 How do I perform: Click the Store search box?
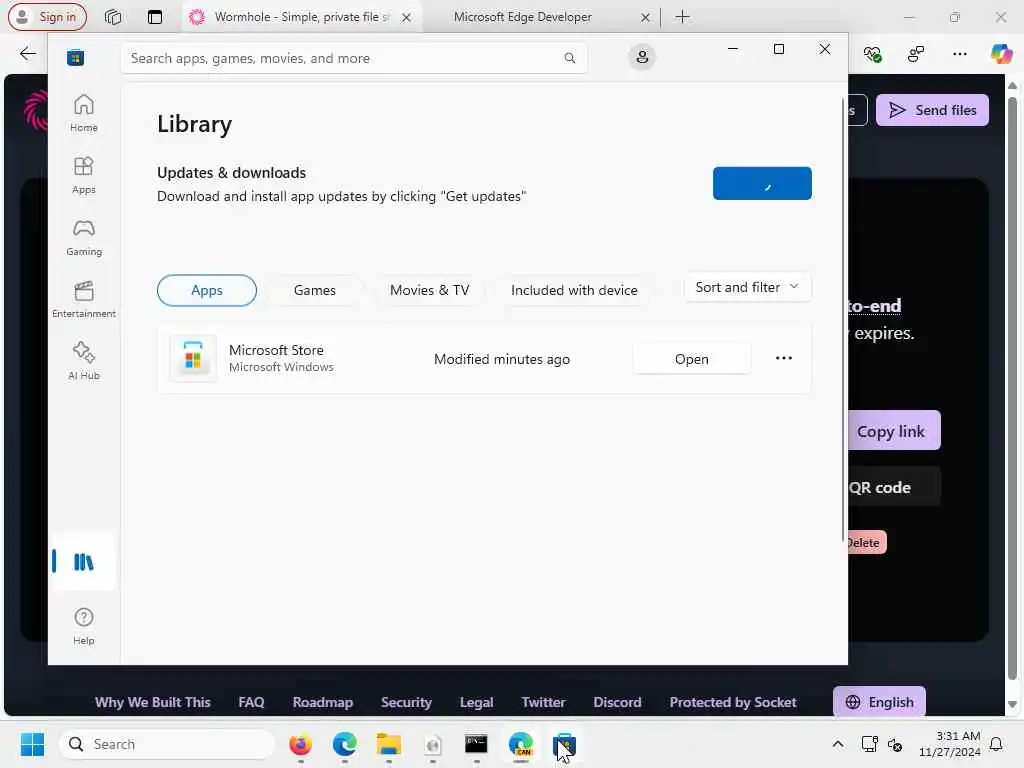(x=353, y=58)
